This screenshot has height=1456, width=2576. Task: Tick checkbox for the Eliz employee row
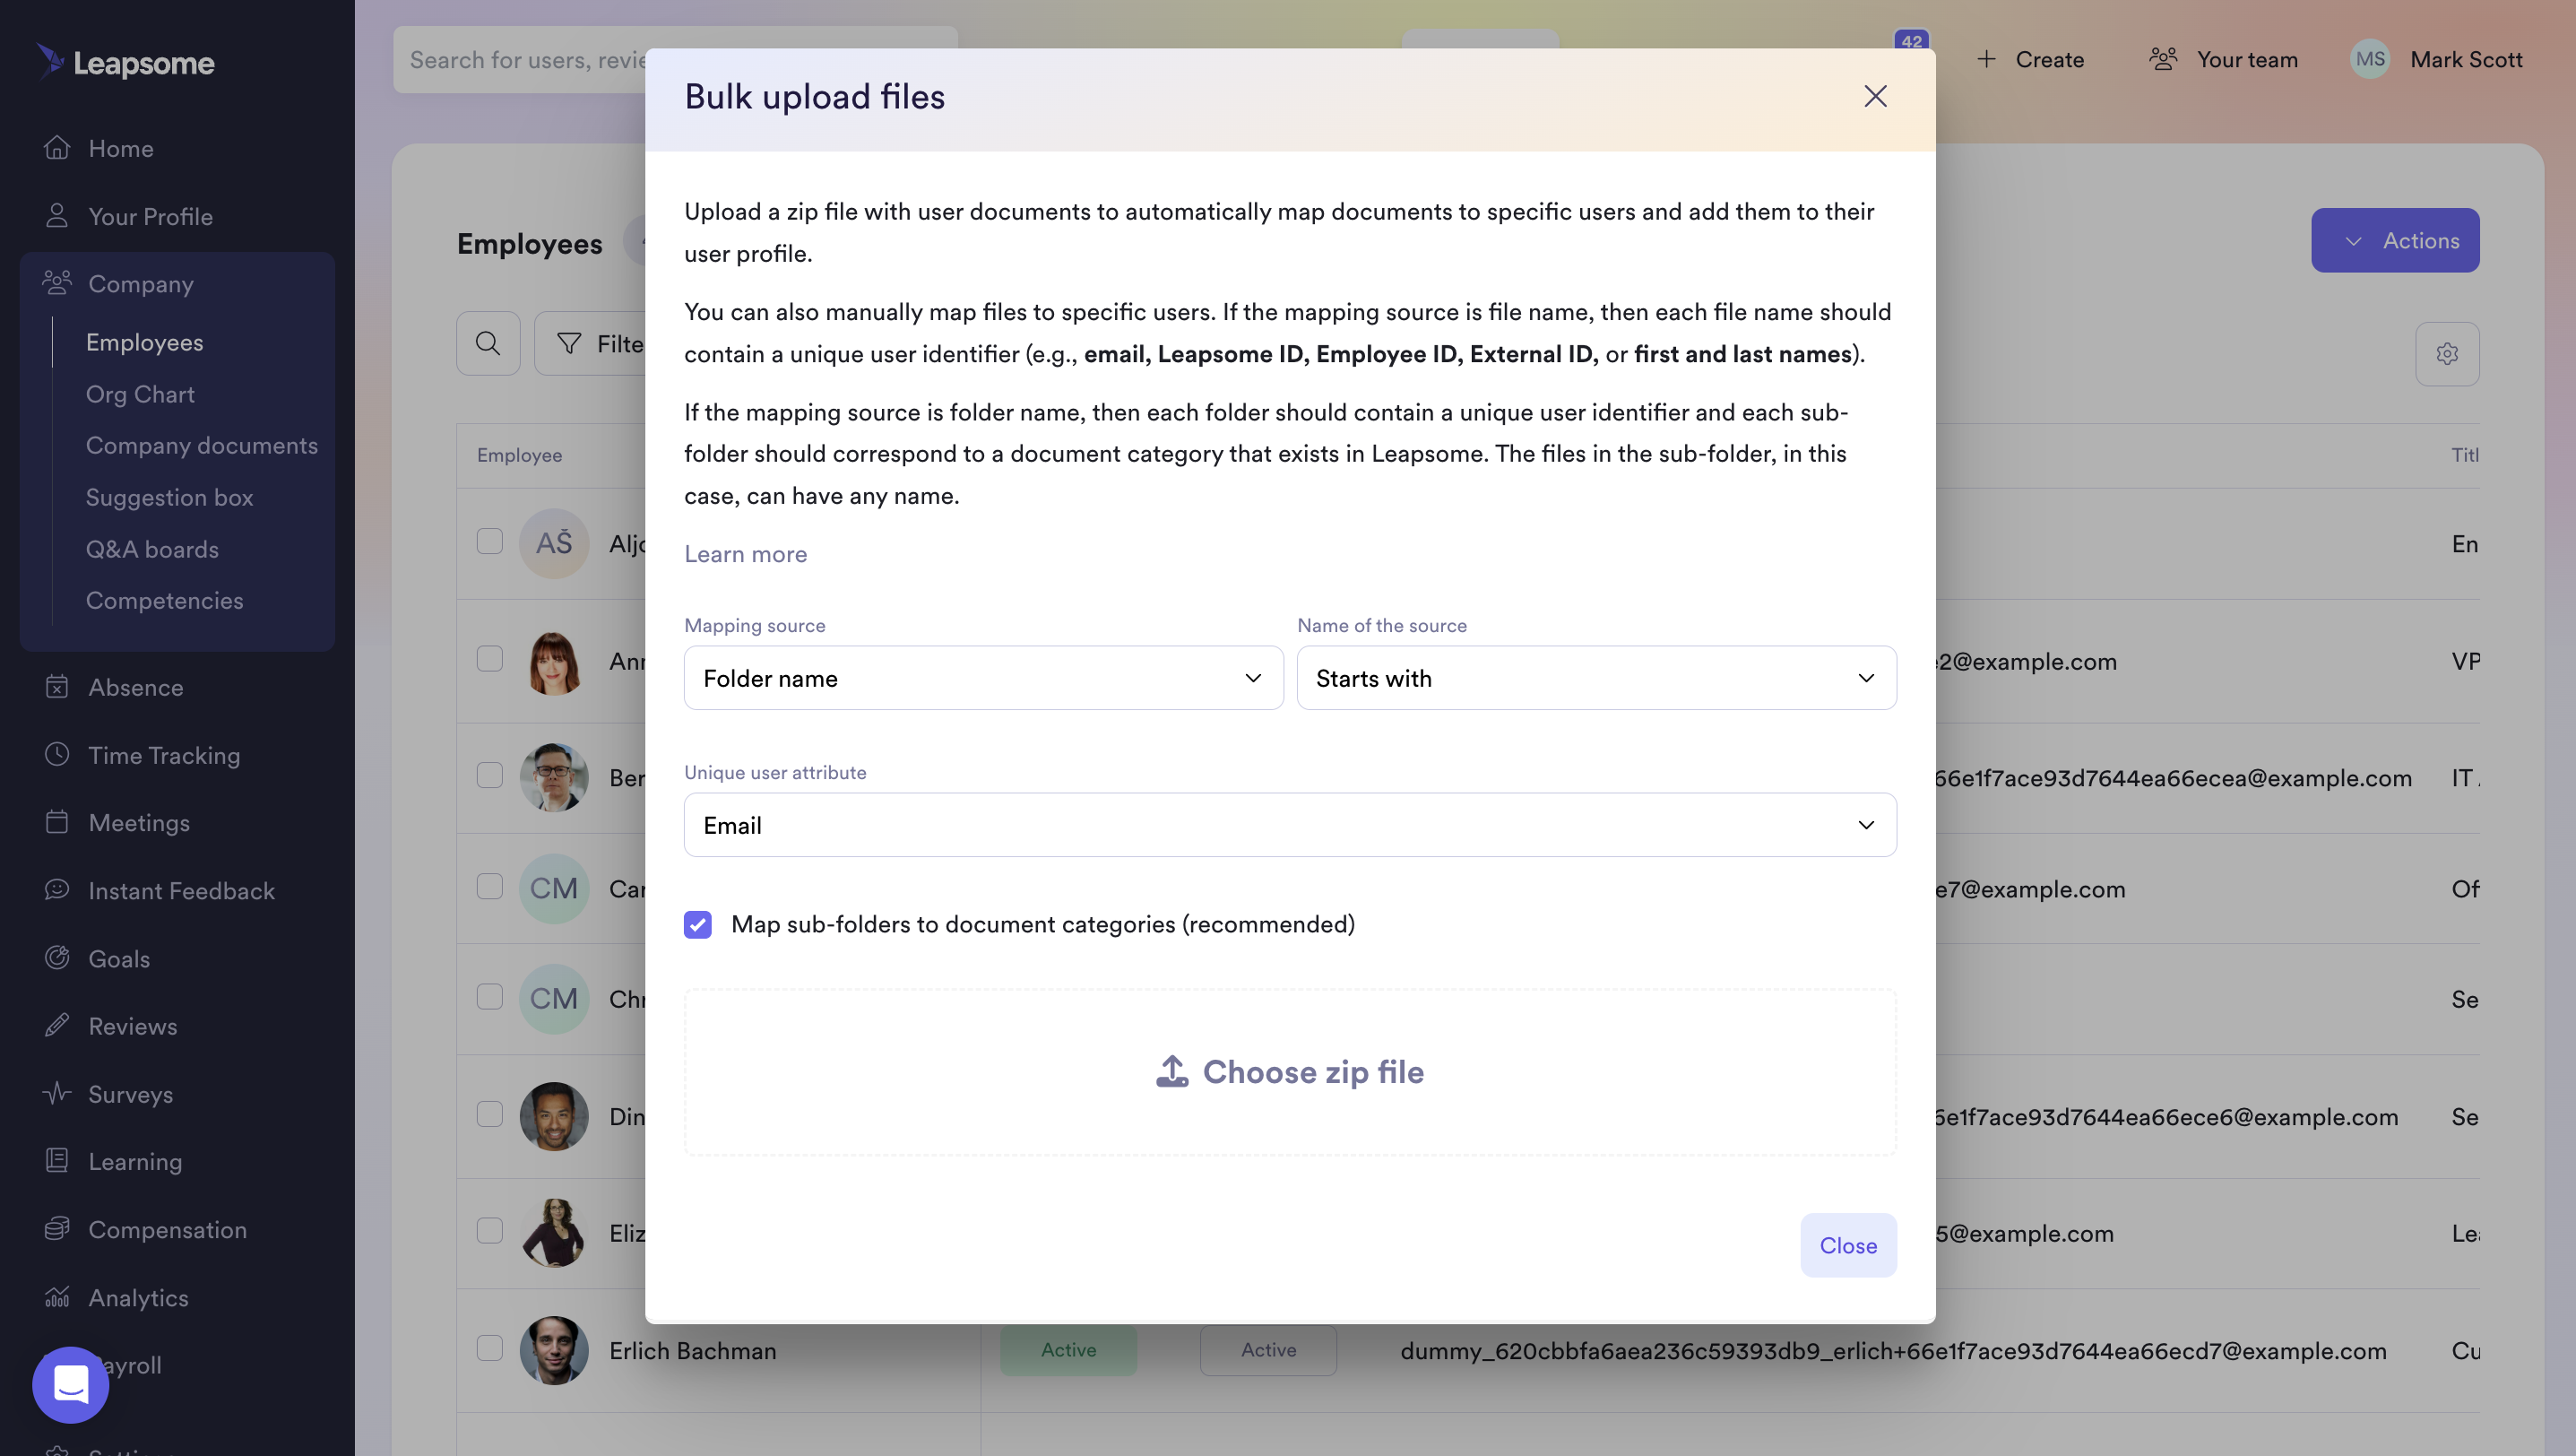pyautogui.click(x=489, y=1231)
